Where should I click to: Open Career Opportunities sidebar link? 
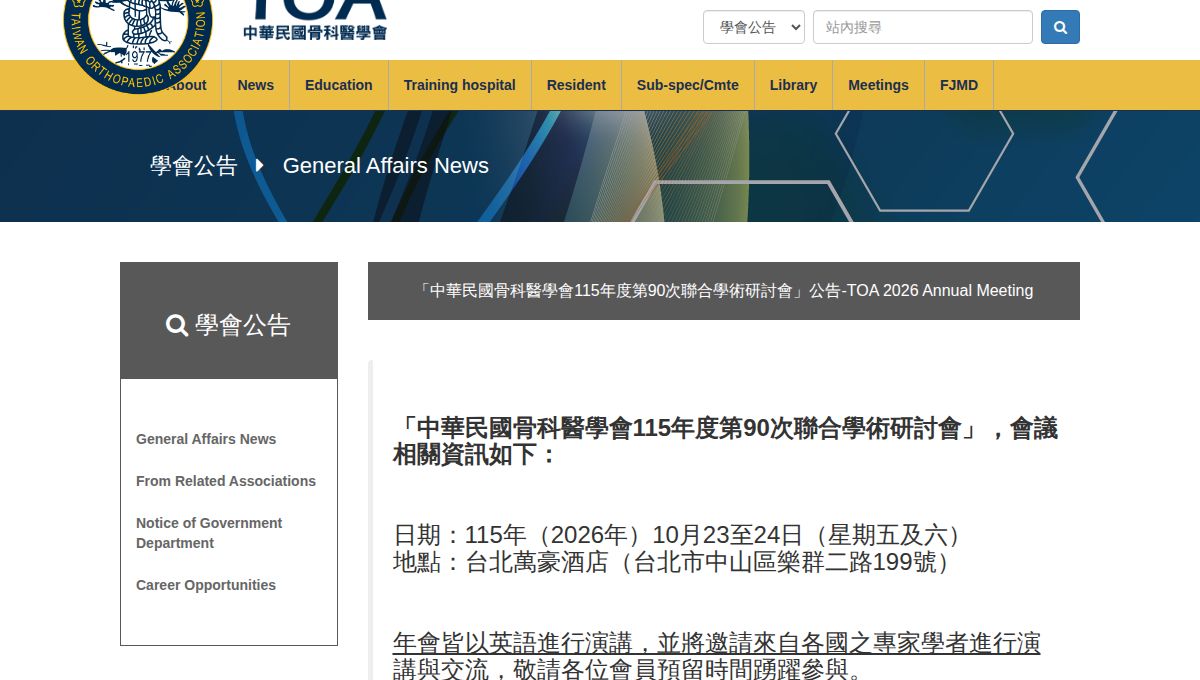pos(206,585)
